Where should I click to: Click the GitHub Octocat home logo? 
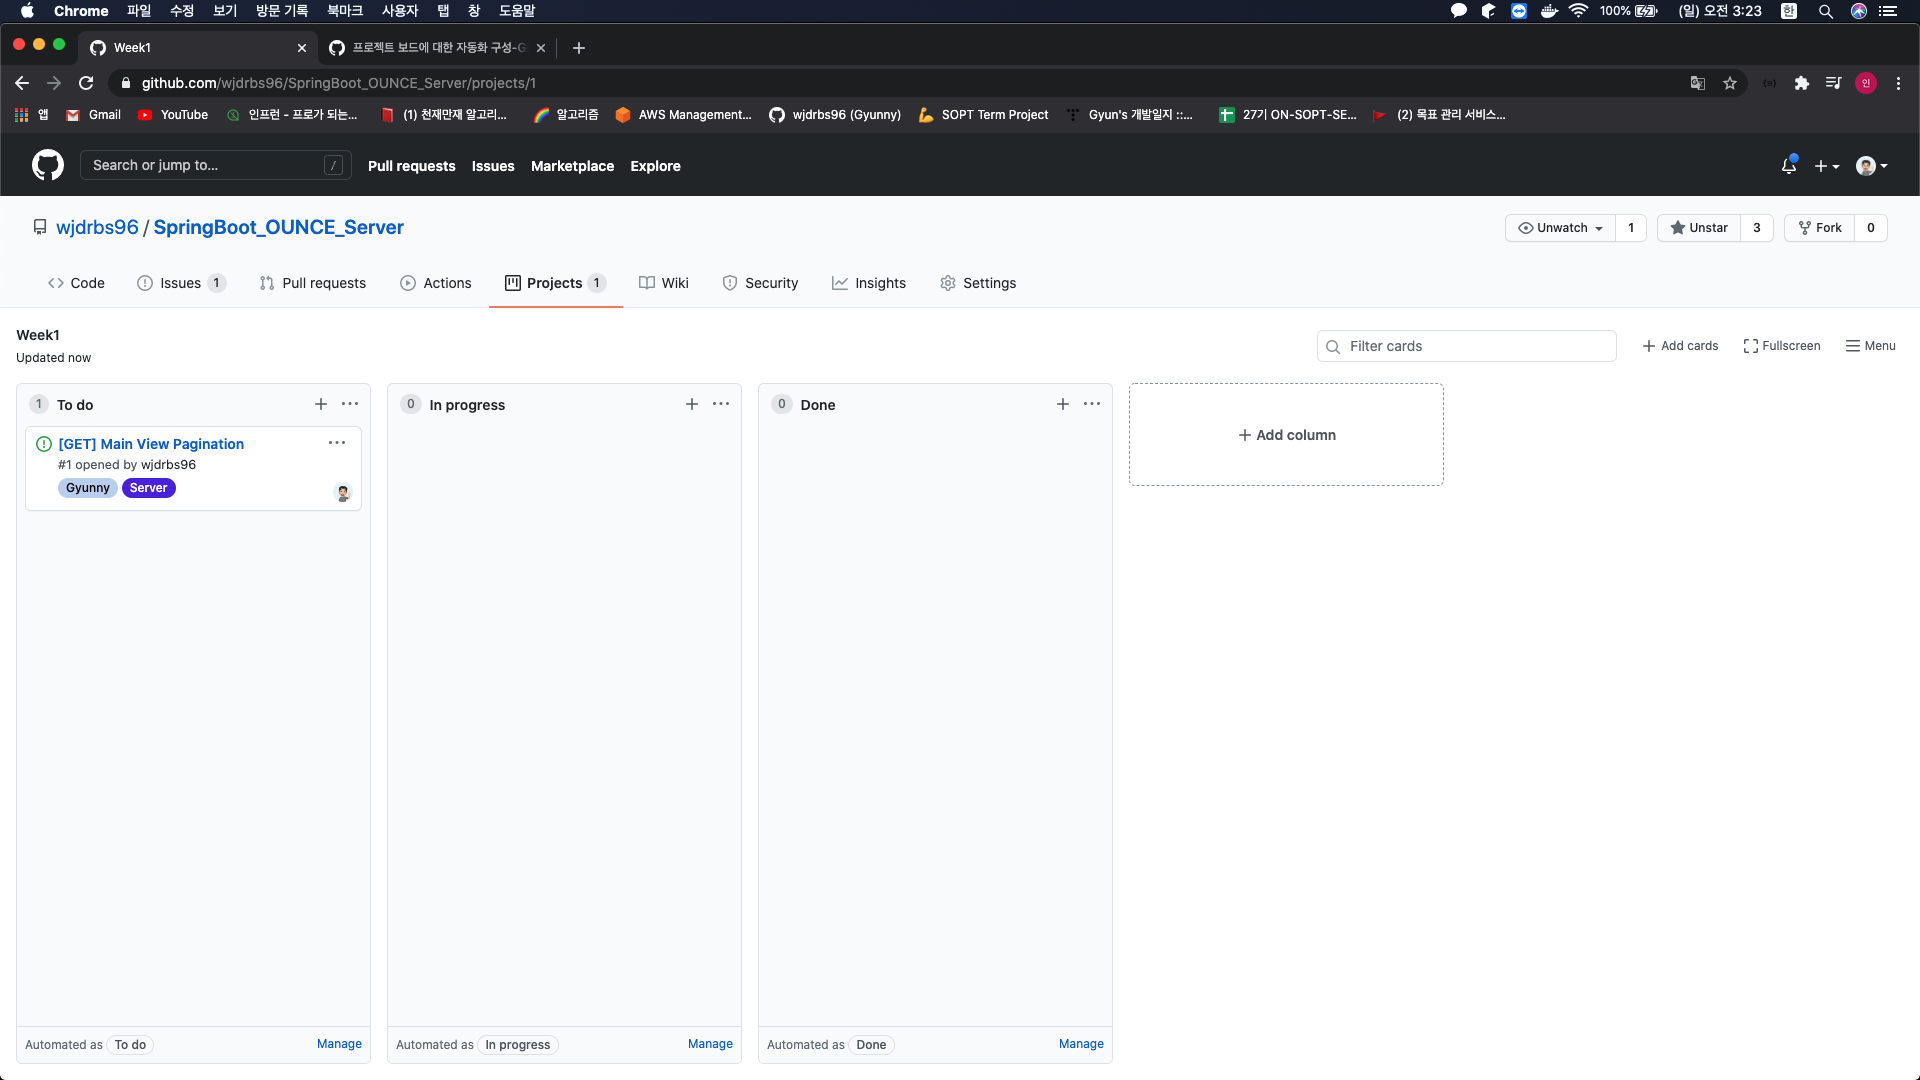pos(47,165)
